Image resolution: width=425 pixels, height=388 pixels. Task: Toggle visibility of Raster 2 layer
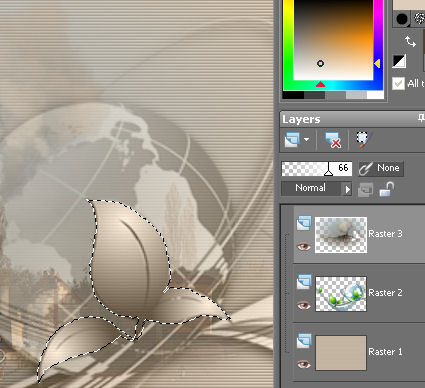pos(304,305)
